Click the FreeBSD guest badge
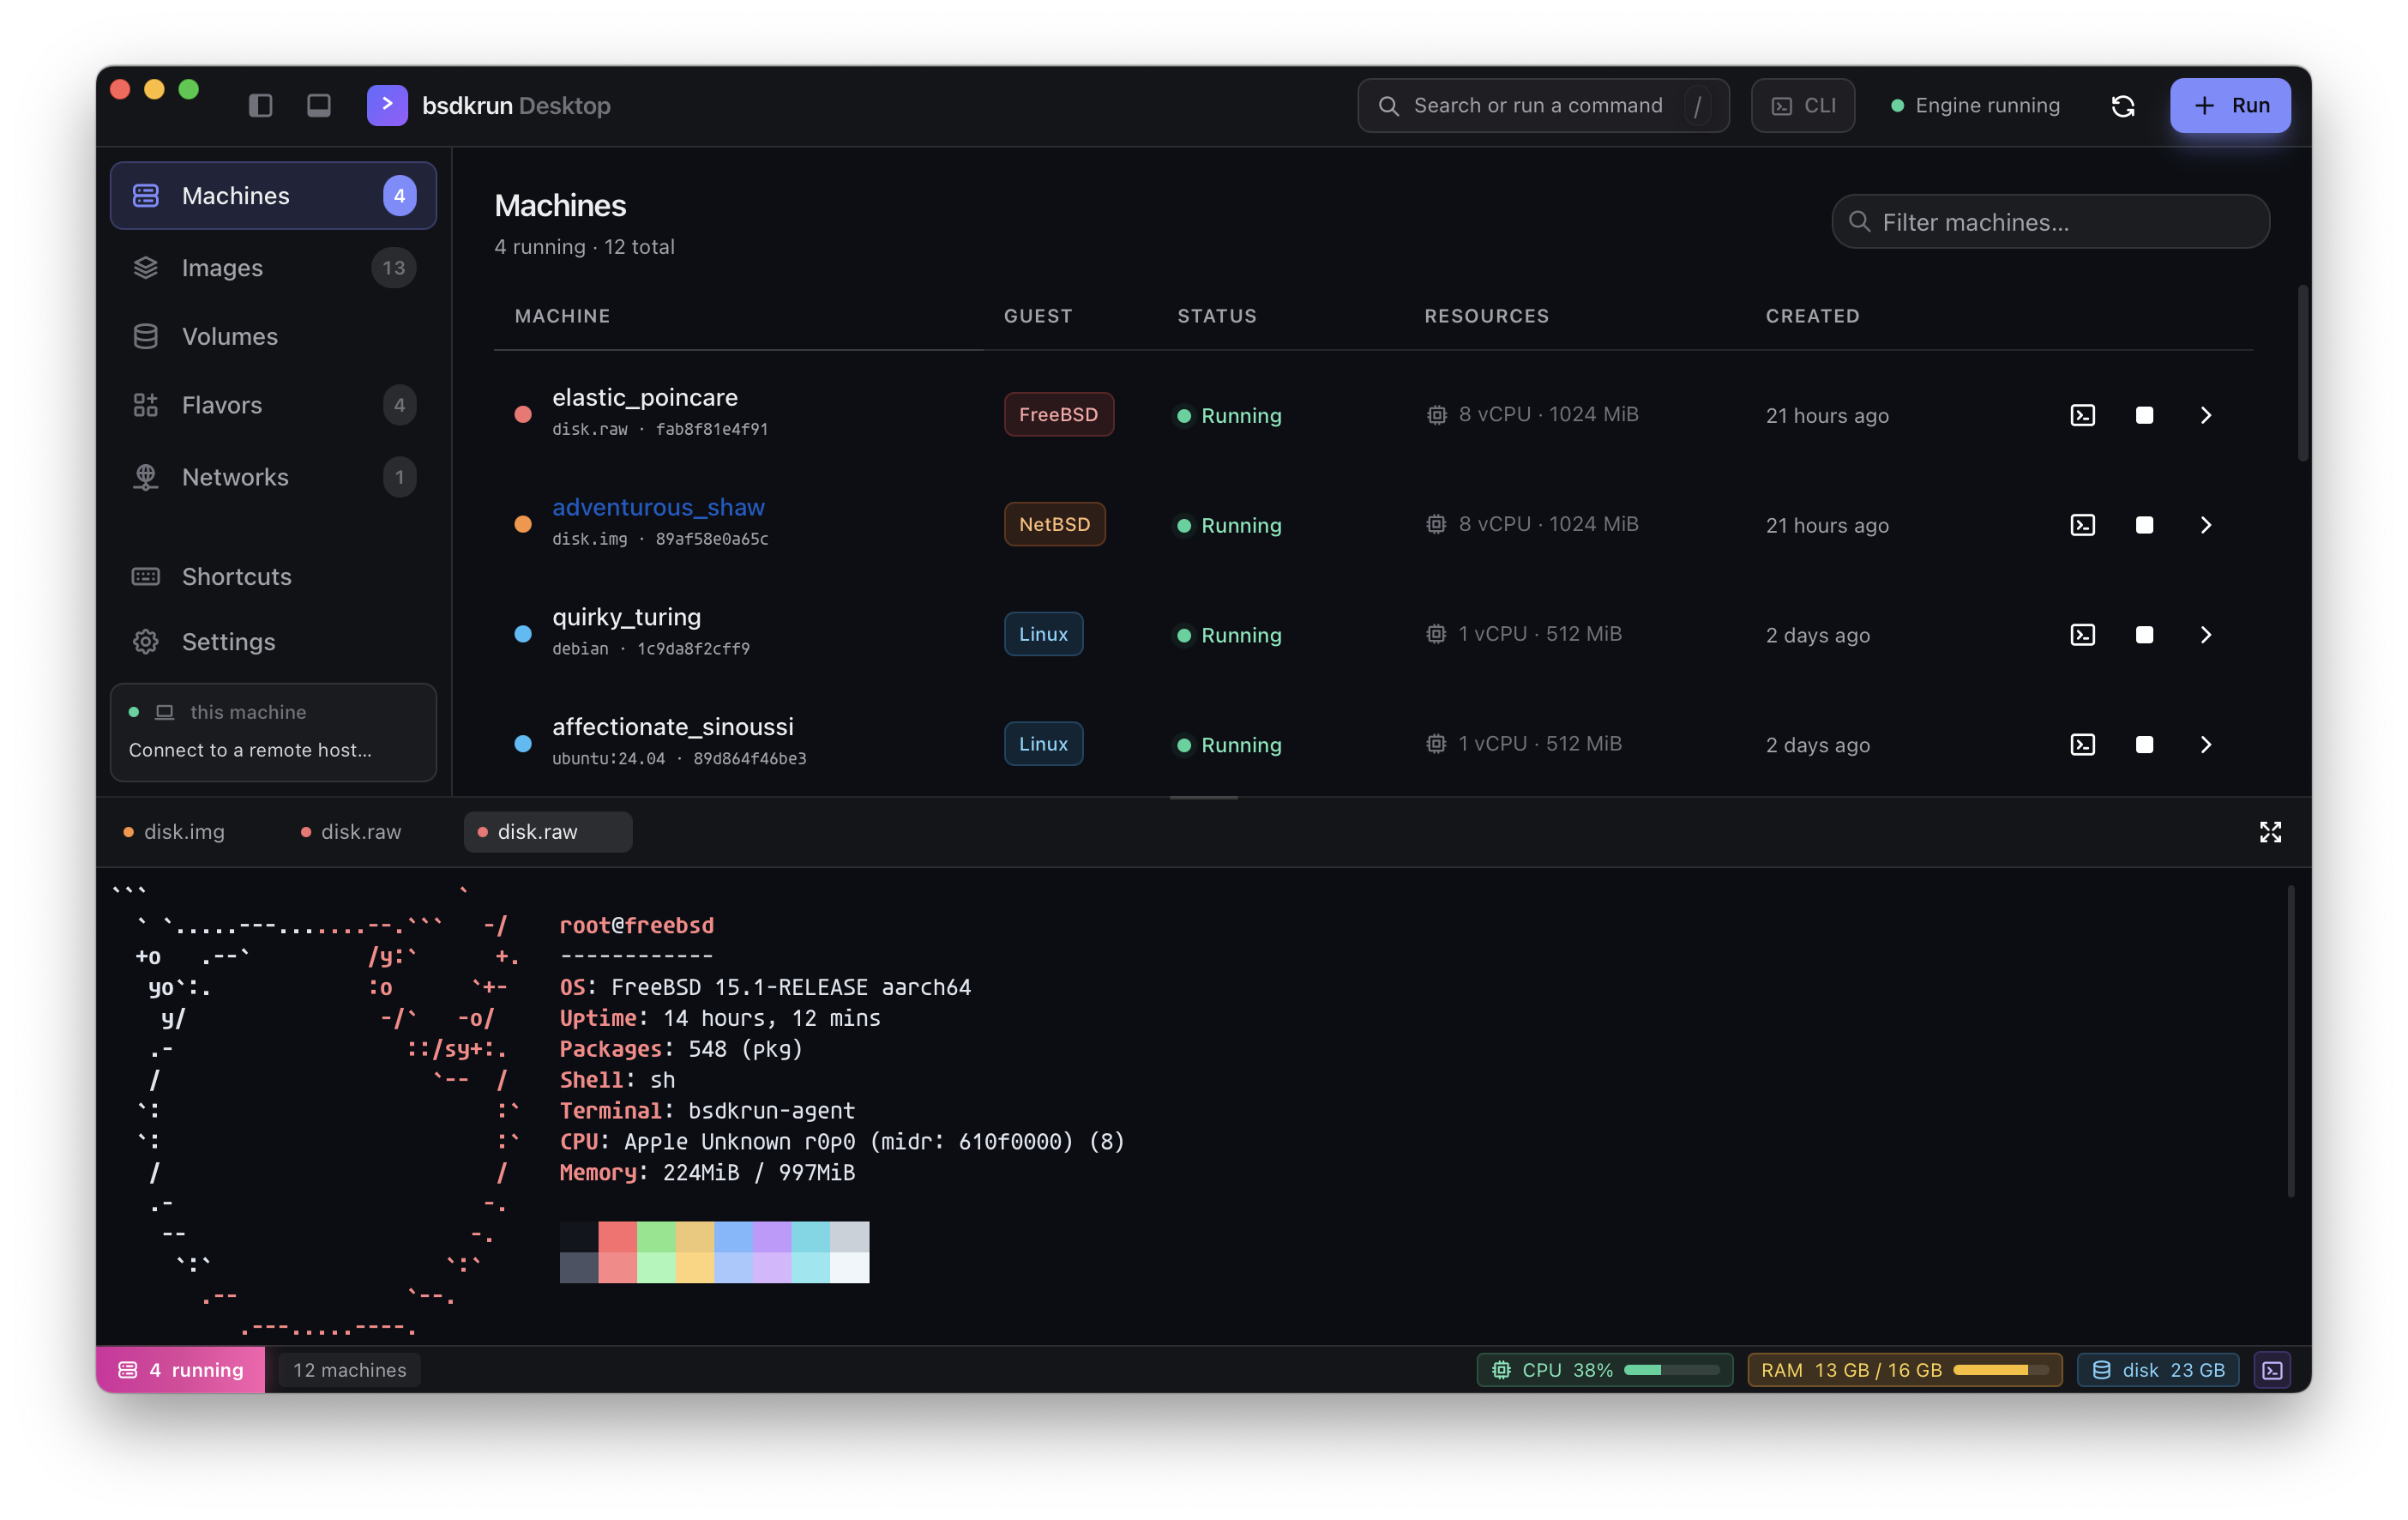The image size is (2408, 1520). click(1058, 414)
